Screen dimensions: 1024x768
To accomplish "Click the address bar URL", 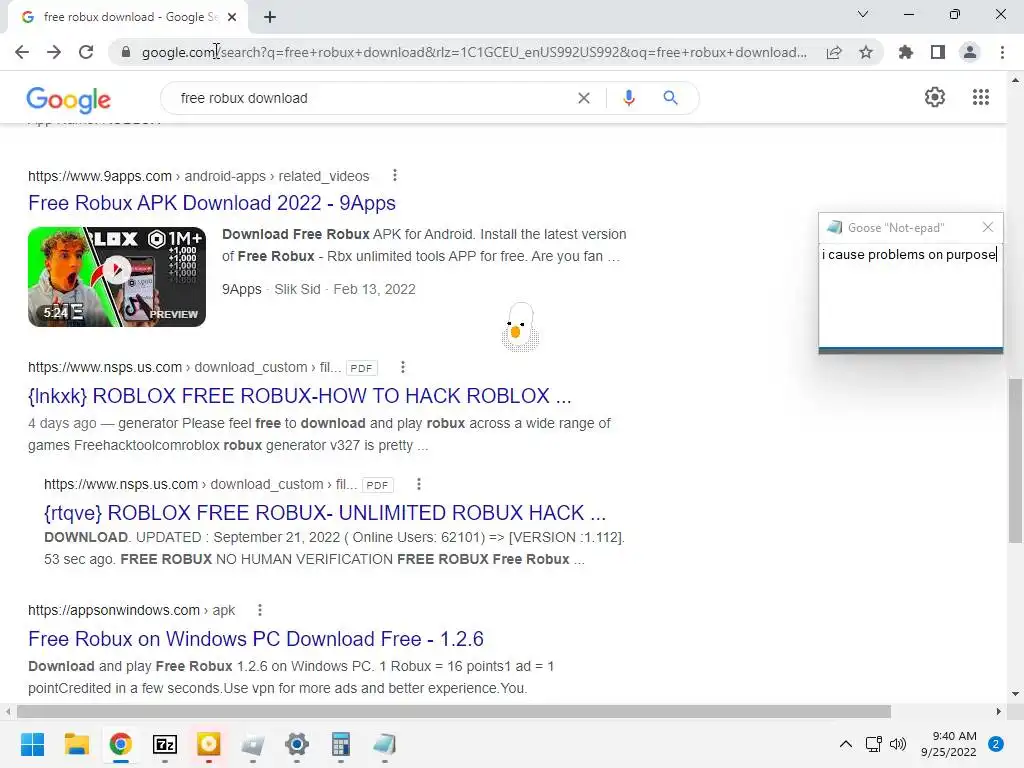I will (x=474, y=52).
